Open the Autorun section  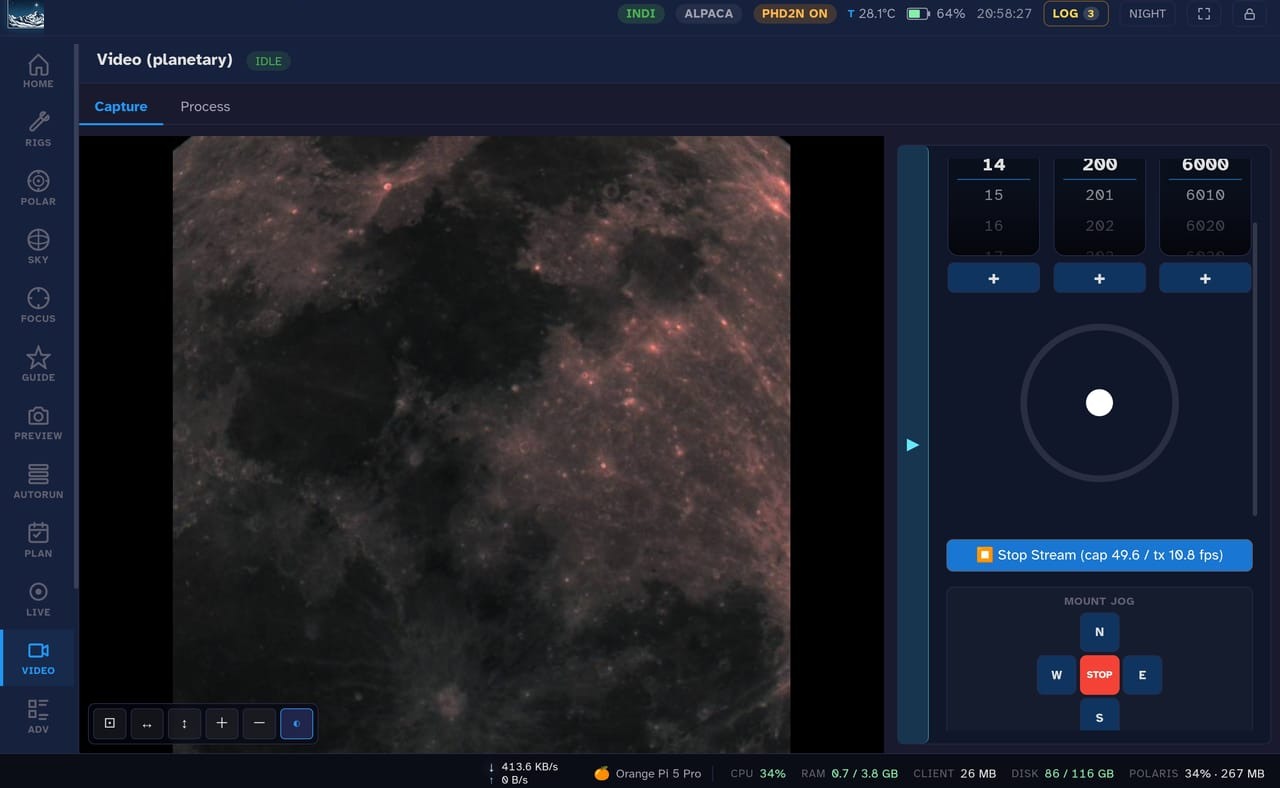[x=38, y=482]
